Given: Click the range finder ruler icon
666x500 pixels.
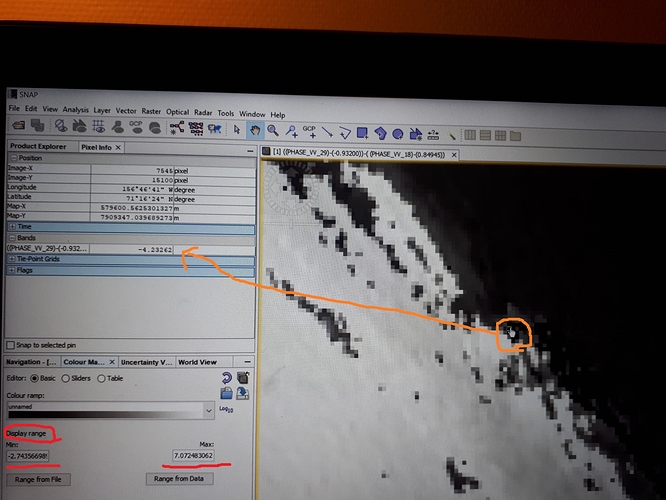Looking at the screenshot, I should pos(433,135).
